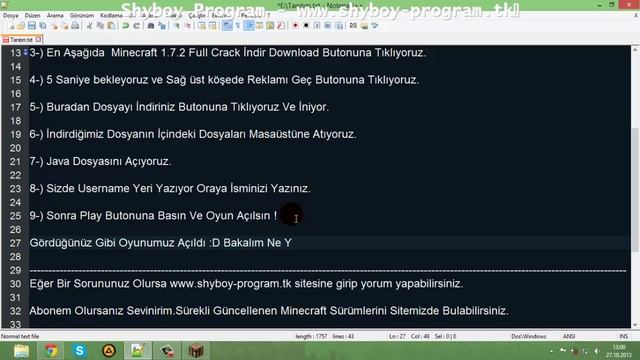Select the Tanıtım.txt document tab
The image size is (640, 360).
click(x=21, y=40)
